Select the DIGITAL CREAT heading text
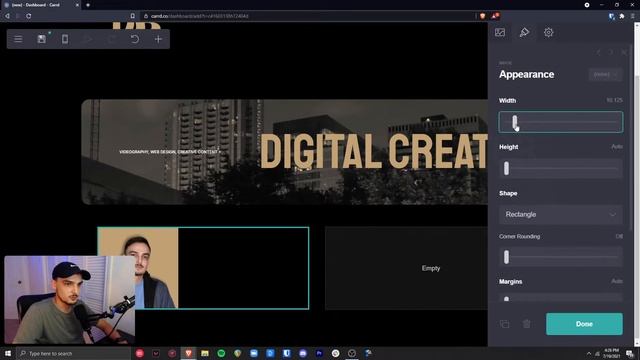 [x=373, y=151]
